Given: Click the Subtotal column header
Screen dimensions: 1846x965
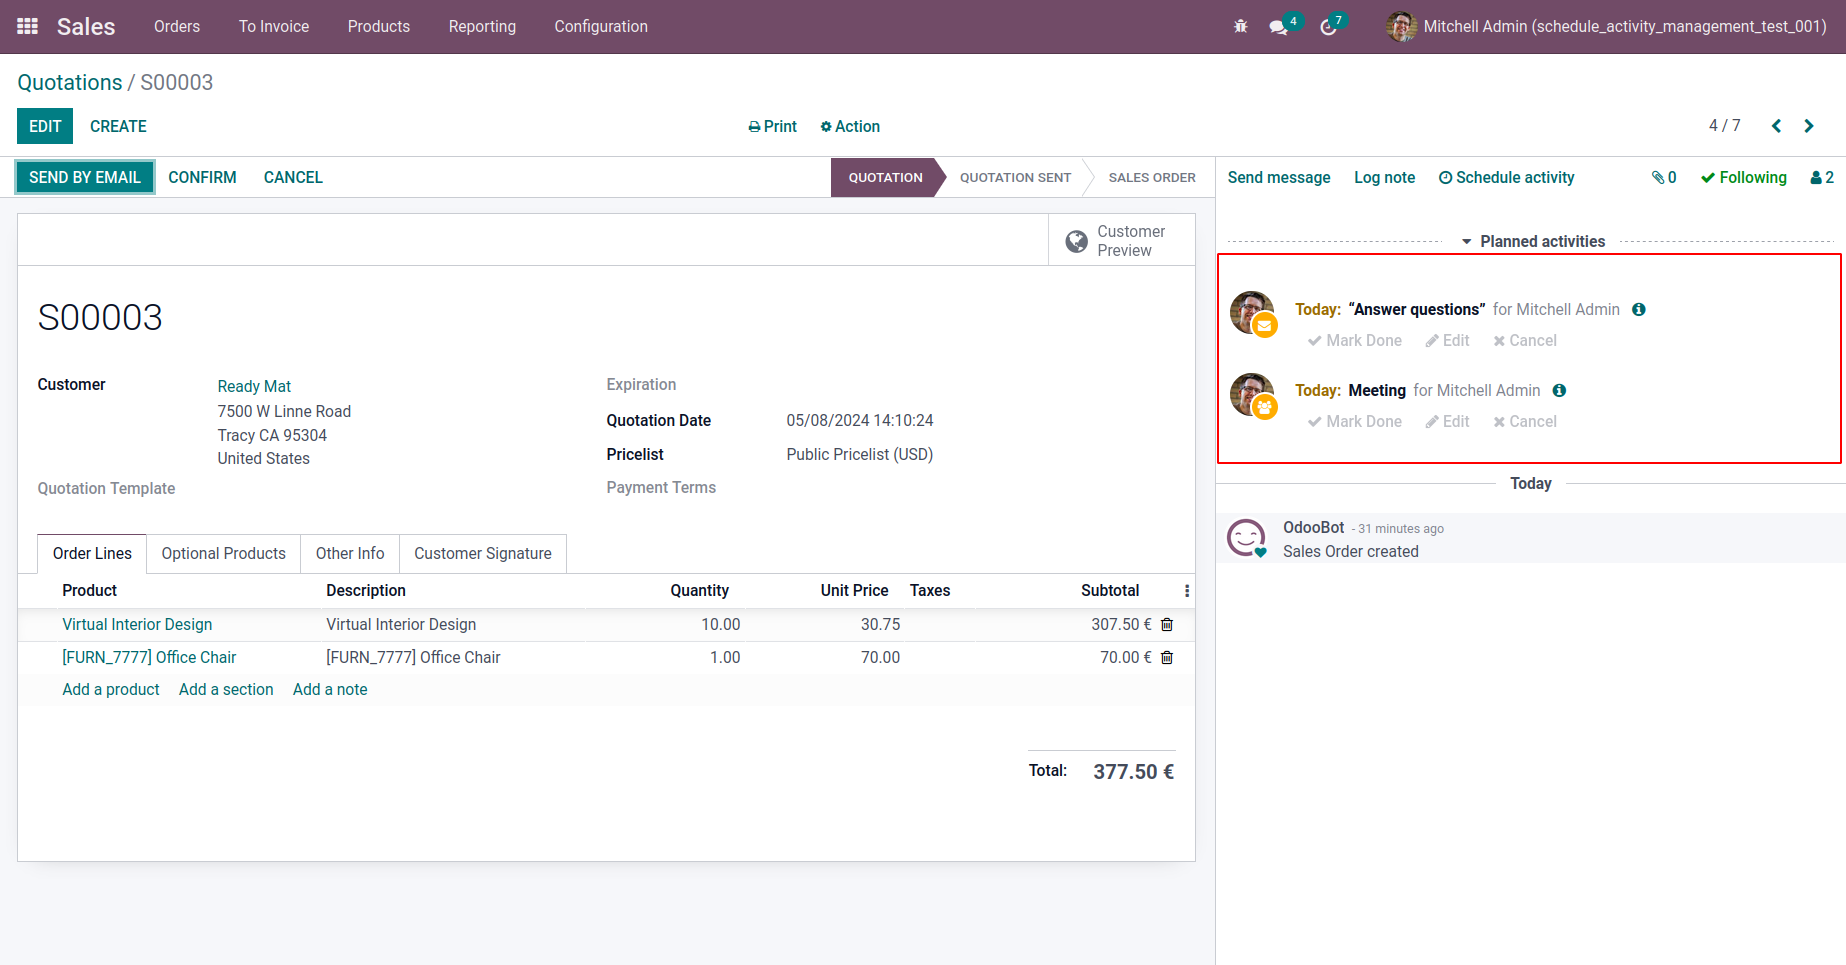Looking at the screenshot, I should [x=1110, y=590].
